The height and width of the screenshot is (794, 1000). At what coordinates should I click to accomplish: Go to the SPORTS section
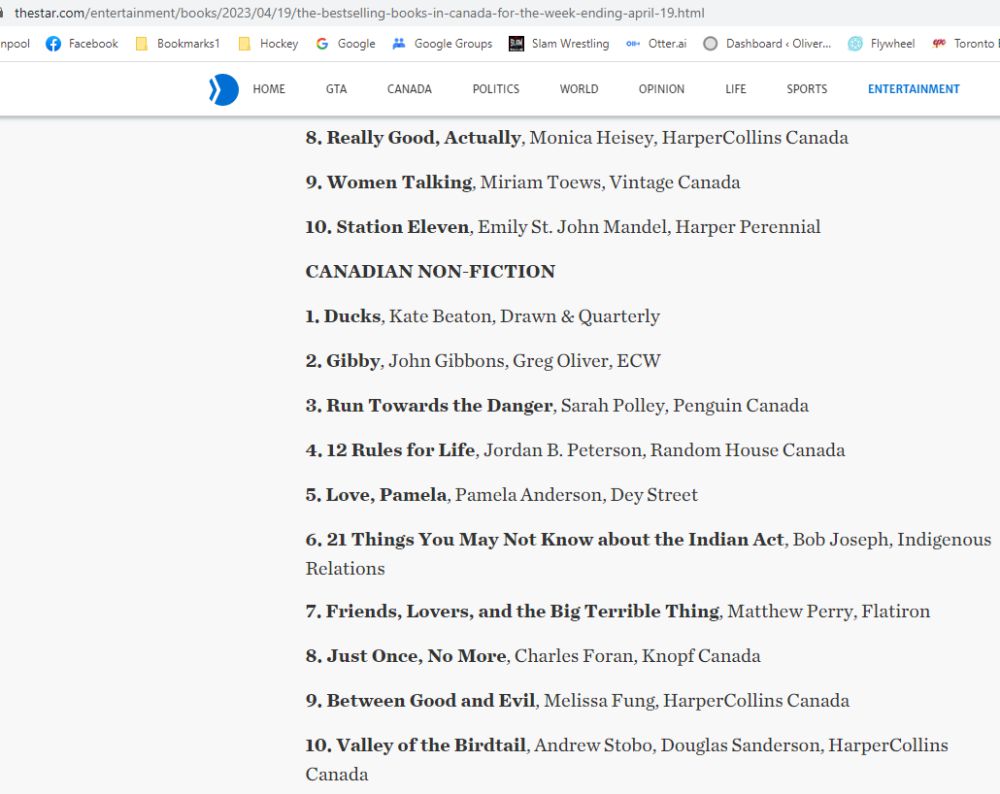(807, 89)
